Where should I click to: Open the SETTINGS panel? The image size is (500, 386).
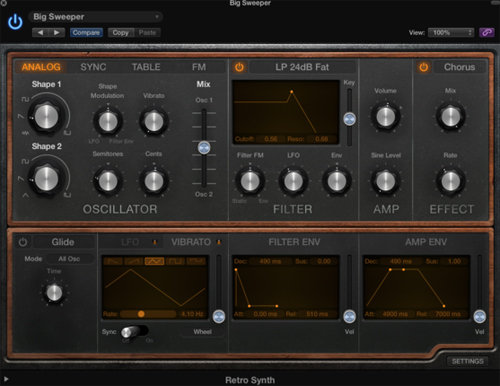coord(467,361)
